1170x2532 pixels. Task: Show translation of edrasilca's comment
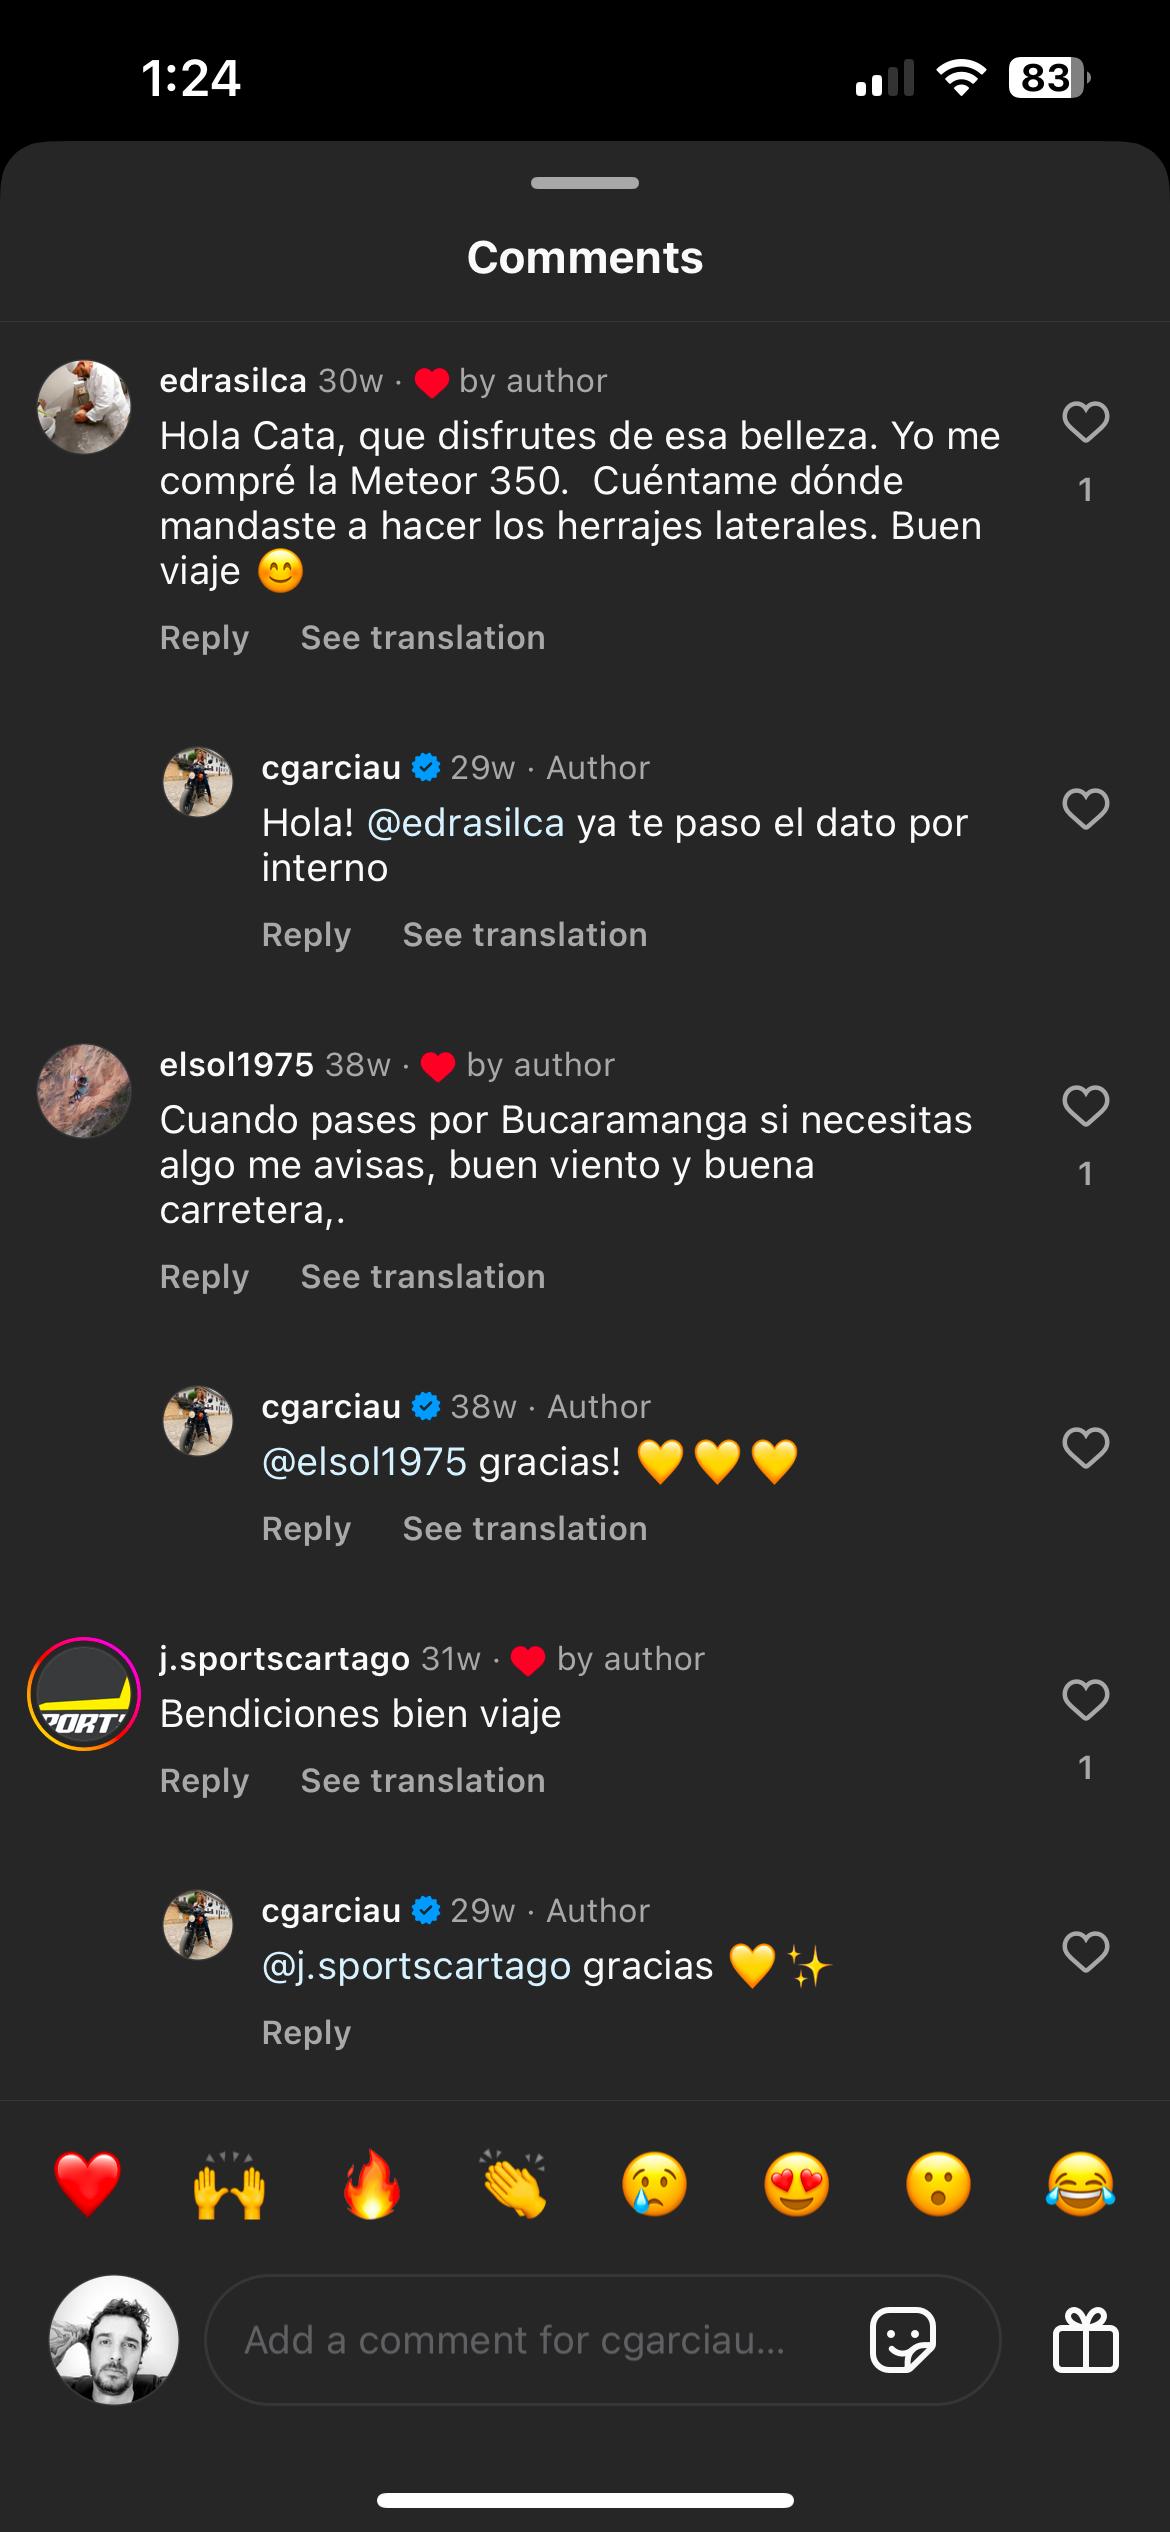(x=423, y=638)
